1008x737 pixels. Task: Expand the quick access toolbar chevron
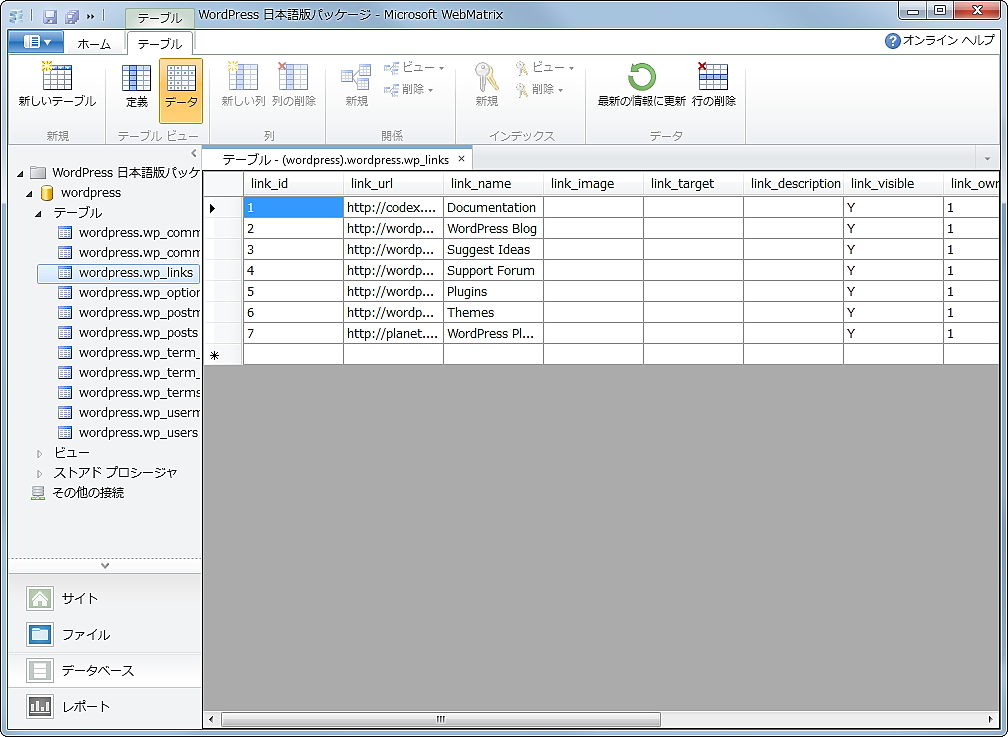pyautogui.click(x=91, y=16)
